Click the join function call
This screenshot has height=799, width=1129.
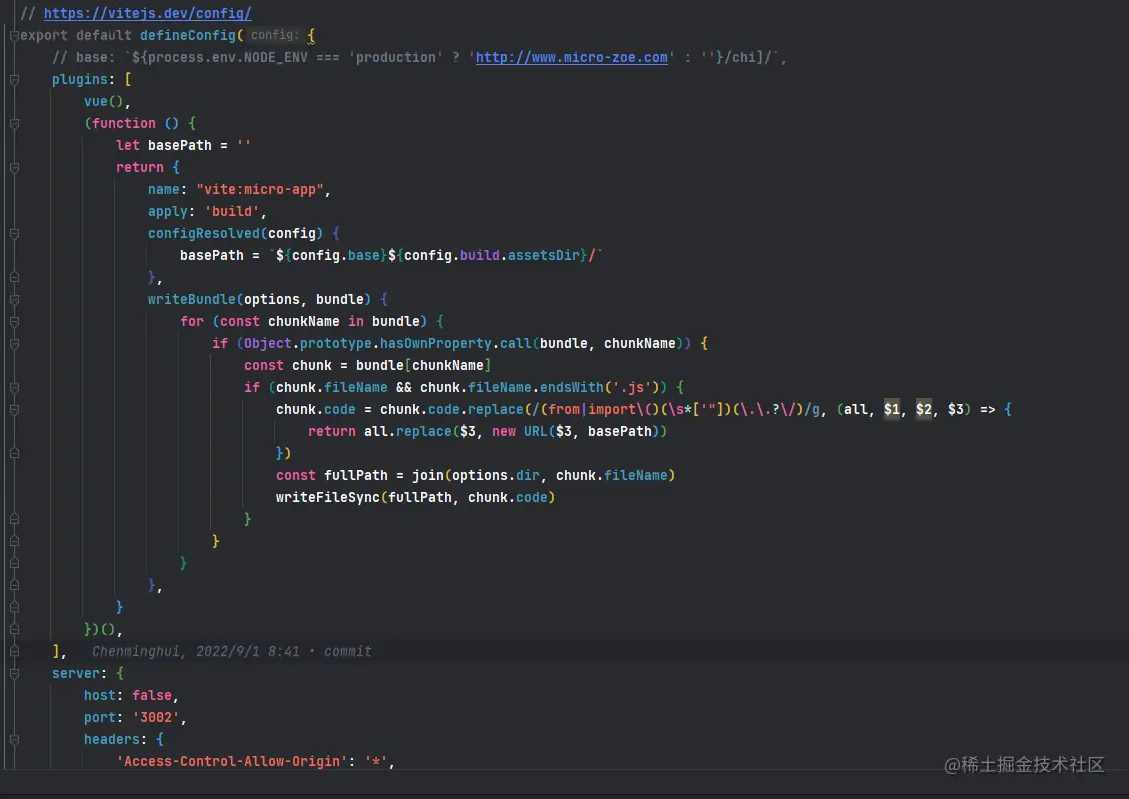428,475
